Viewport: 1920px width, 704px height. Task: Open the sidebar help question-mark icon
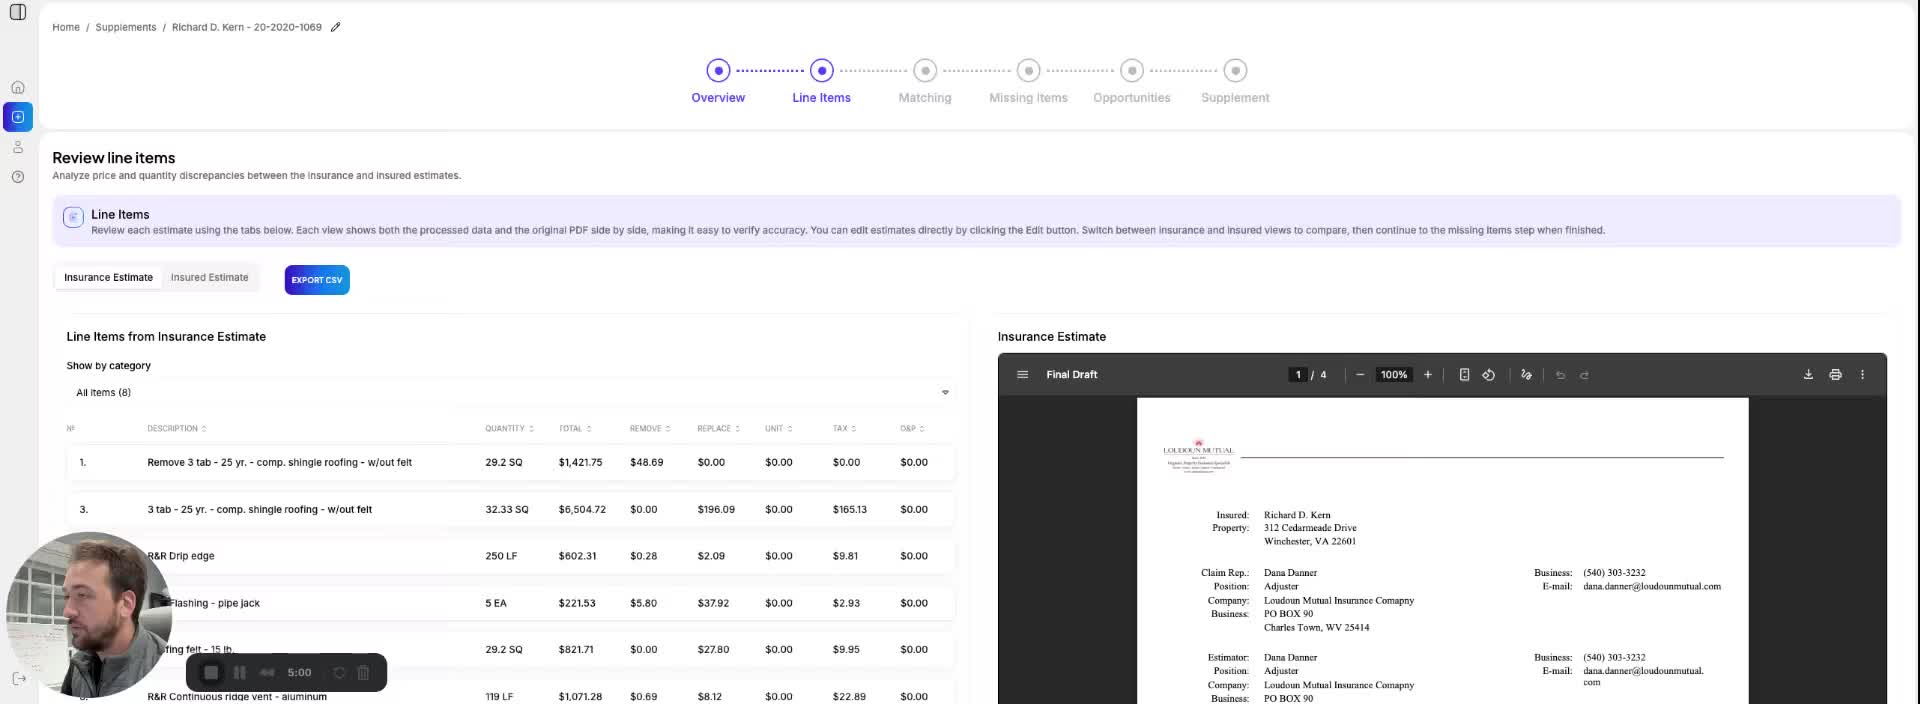(18, 177)
